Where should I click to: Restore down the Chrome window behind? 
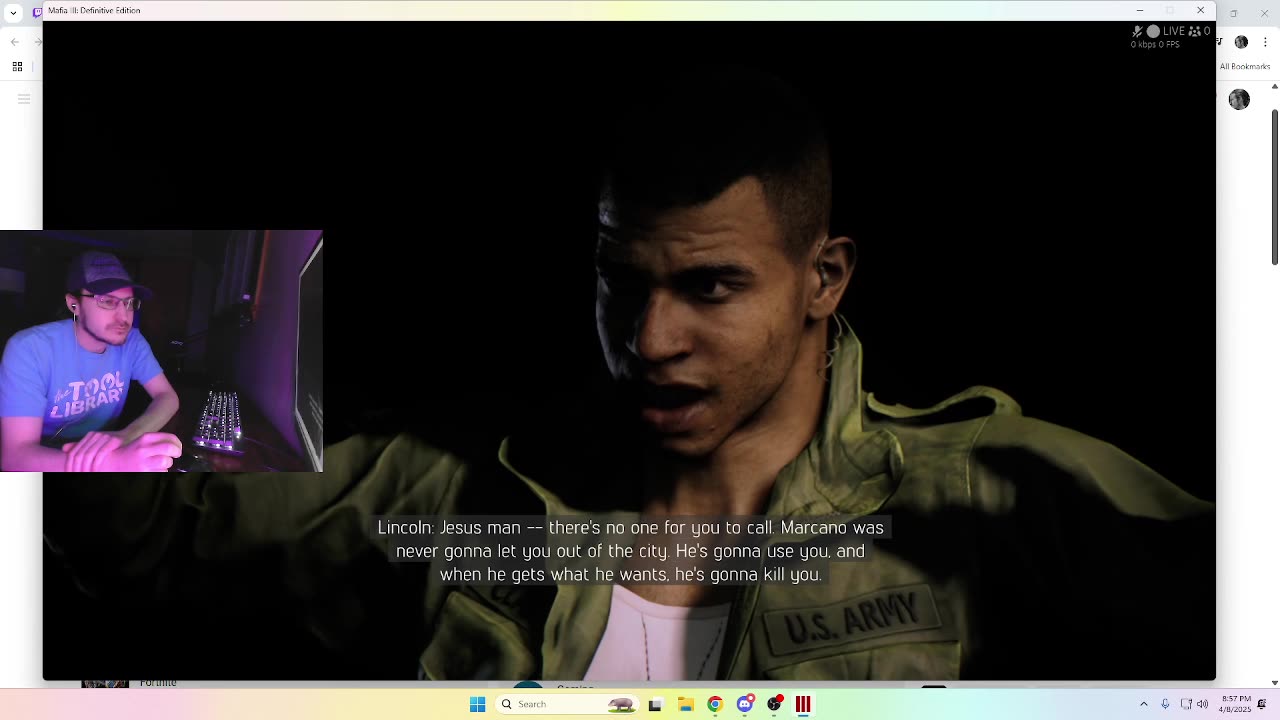pyautogui.click(x=1233, y=12)
